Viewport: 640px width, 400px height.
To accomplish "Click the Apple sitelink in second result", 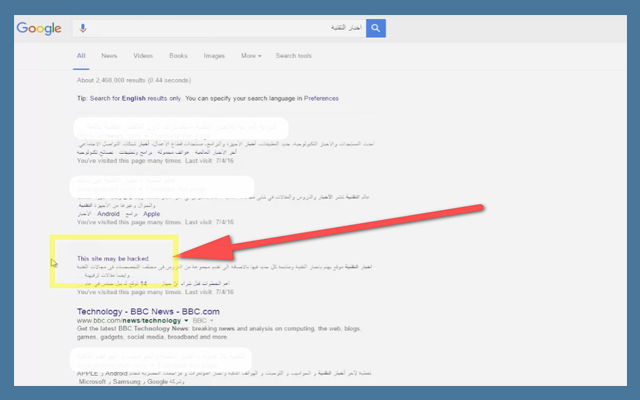I will (x=151, y=213).
